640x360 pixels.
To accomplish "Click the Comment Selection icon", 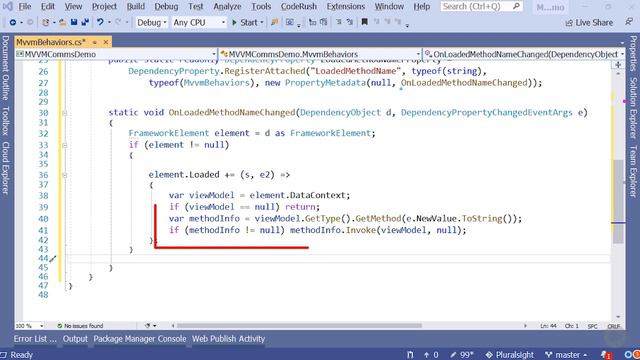I will click(x=312, y=22).
